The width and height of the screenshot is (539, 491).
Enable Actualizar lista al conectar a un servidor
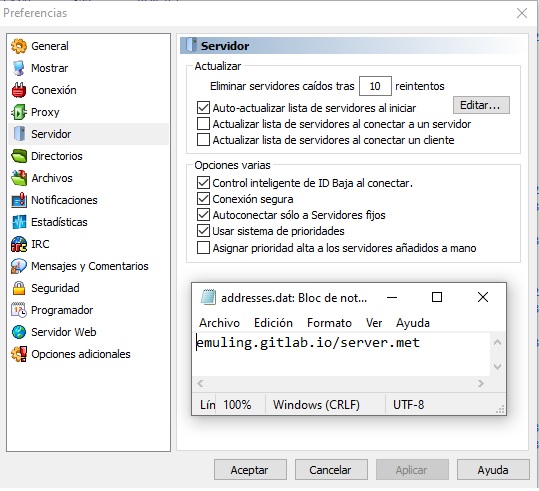(203, 124)
